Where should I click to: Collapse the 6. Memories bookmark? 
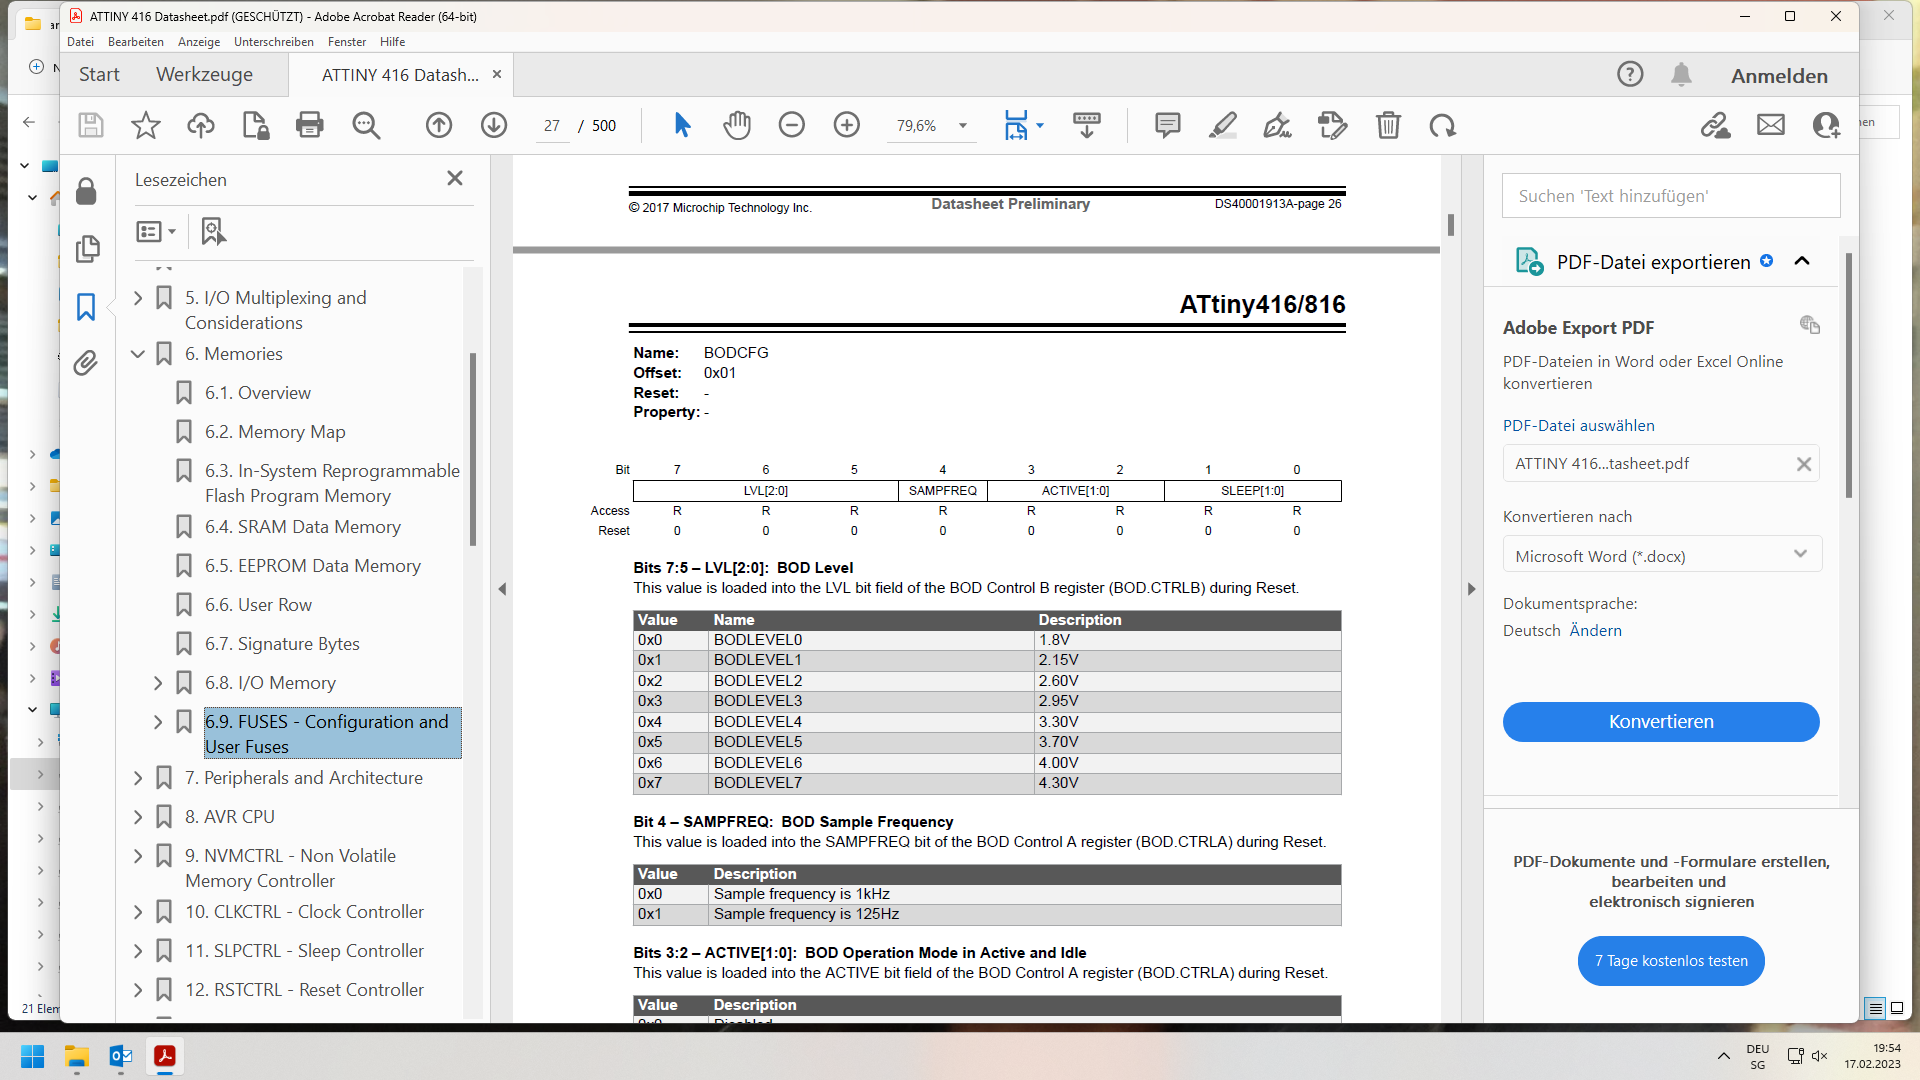(x=138, y=353)
